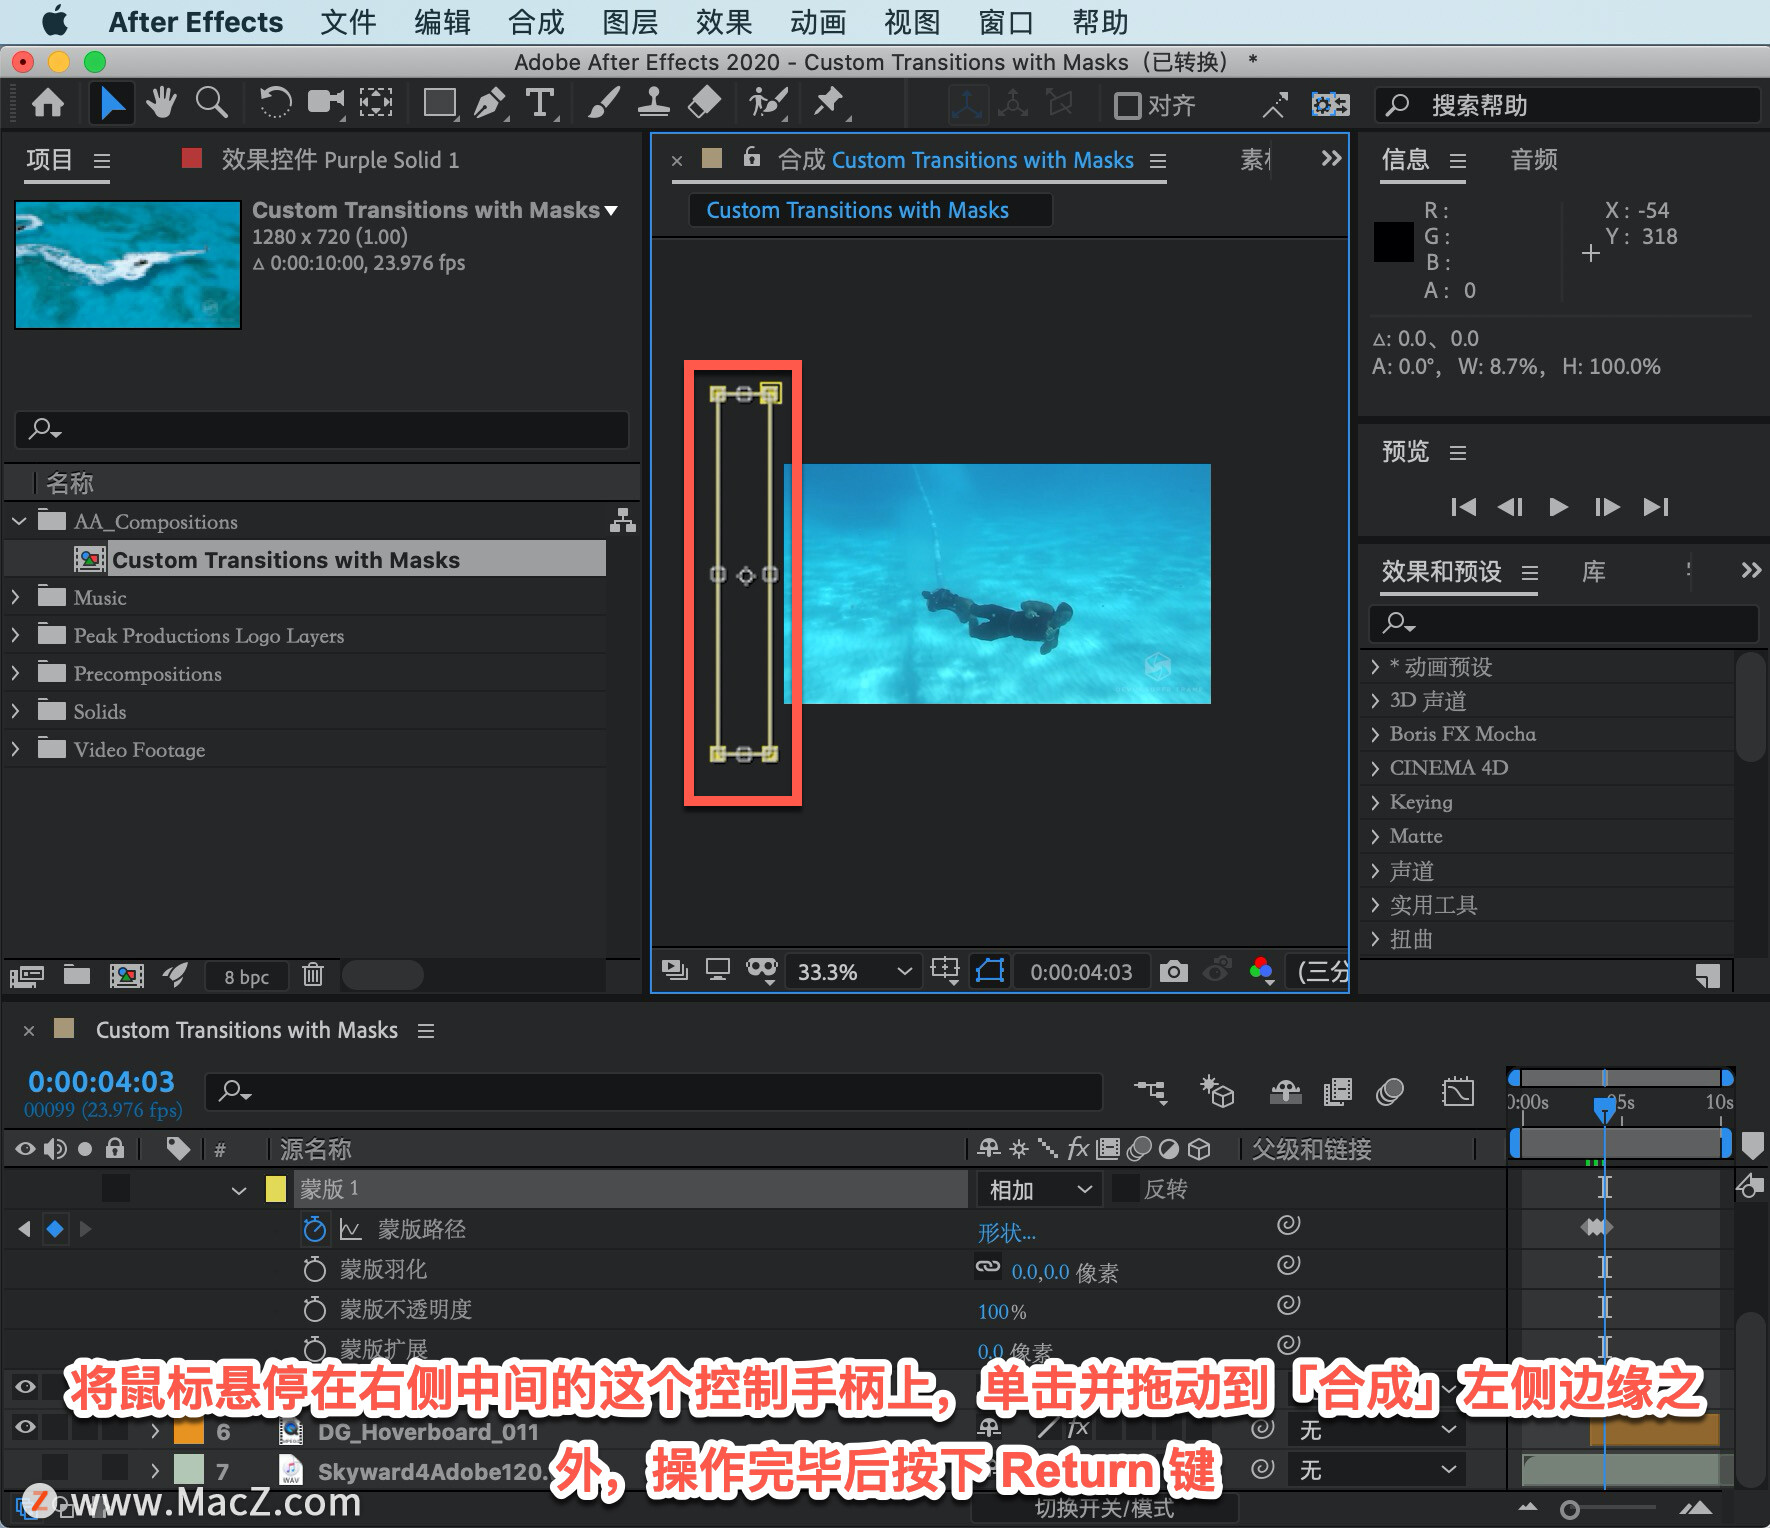Toggle stopwatch for 蒙版路径

pyautogui.click(x=314, y=1229)
